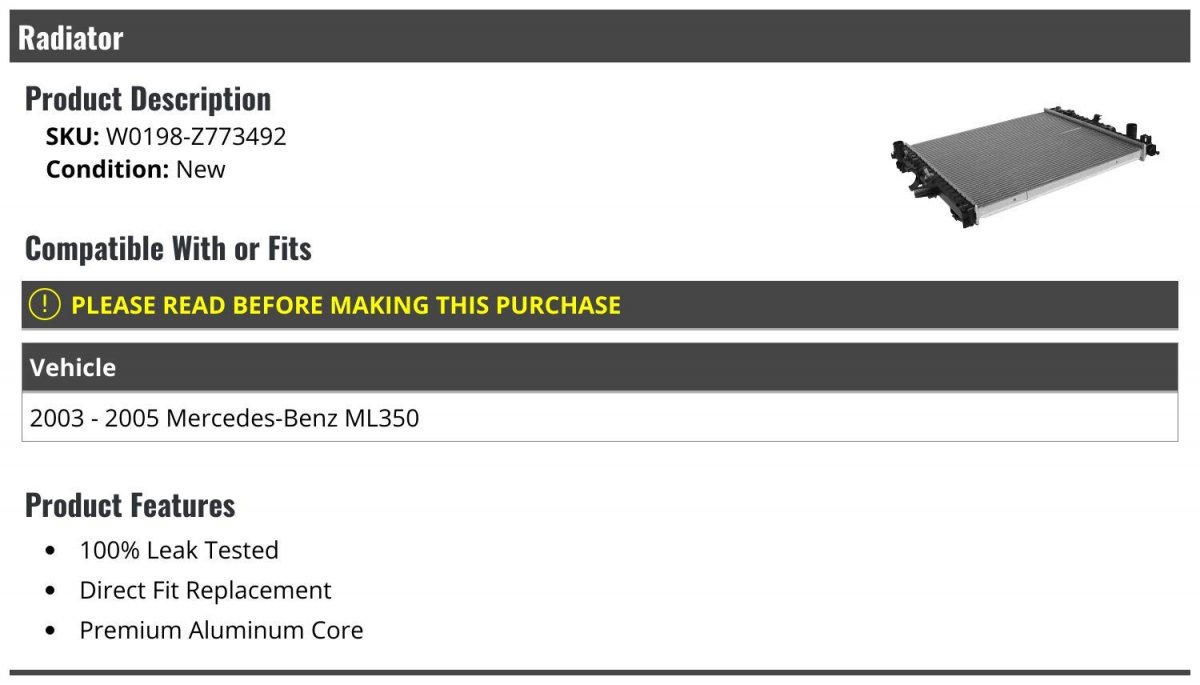This screenshot has height=685, width=1200.
Task: Select the Condition: New text line
Action: 136,169
